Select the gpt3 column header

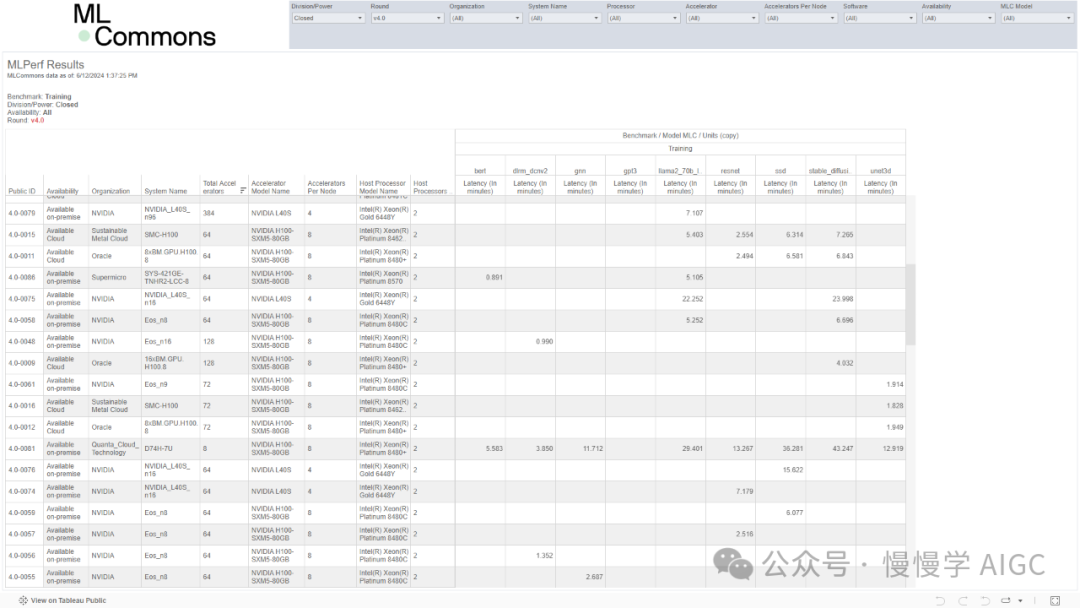coord(630,171)
